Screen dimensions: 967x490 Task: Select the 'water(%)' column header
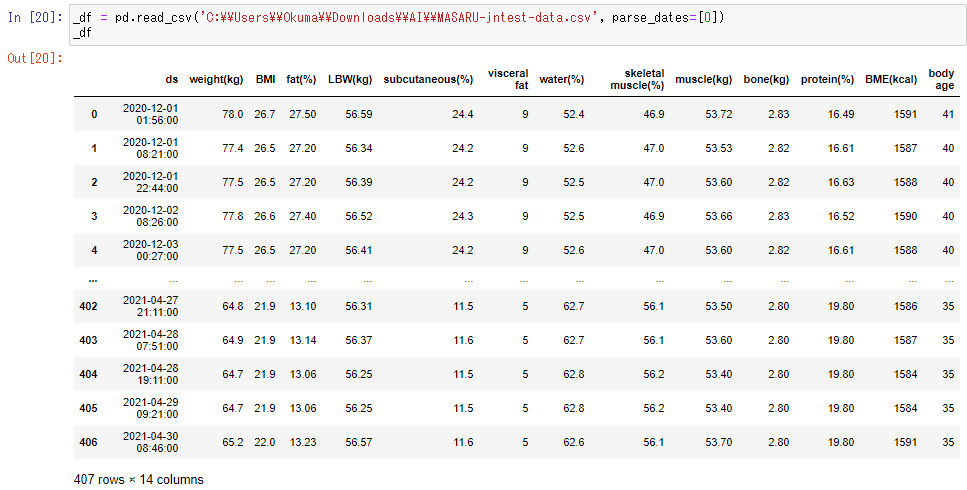coord(562,80)
